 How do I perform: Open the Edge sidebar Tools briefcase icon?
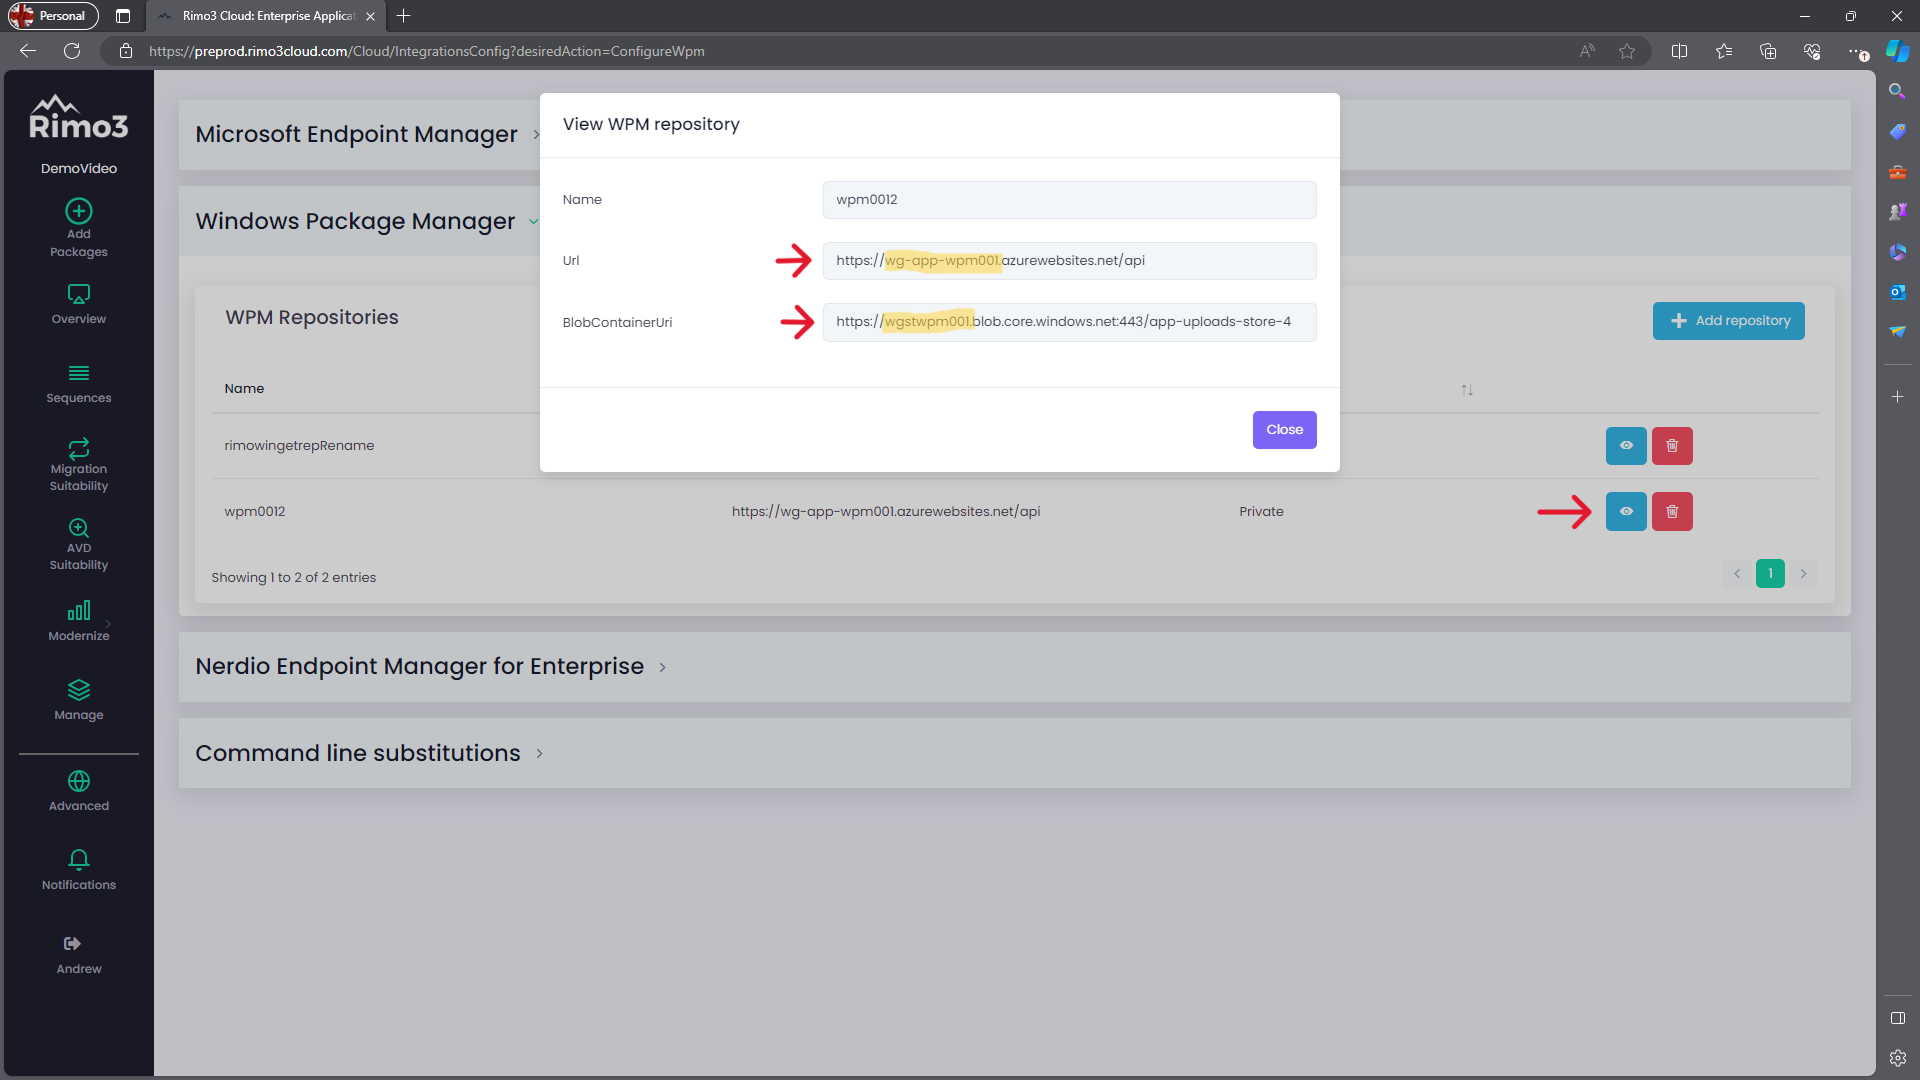1897,172
